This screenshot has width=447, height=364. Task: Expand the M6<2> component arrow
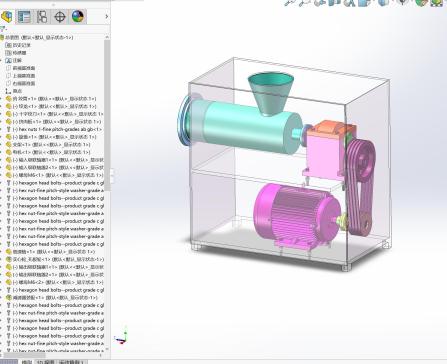coord(1,282)
